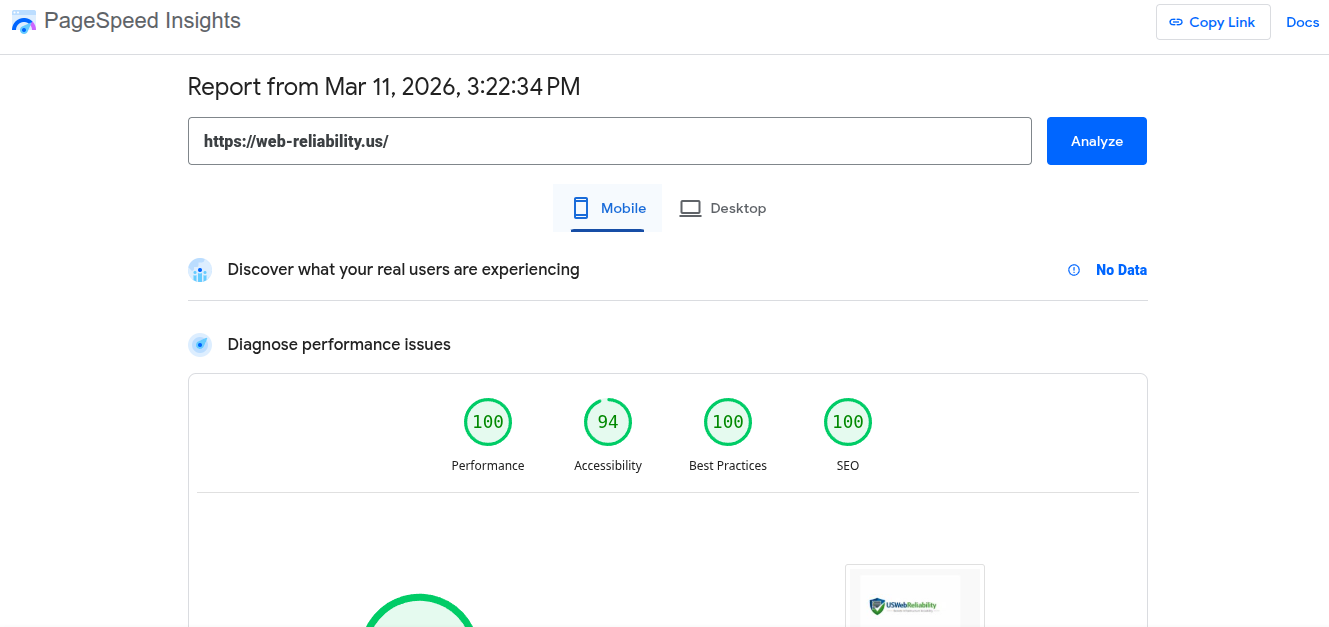Select the URL input field

point(610,140)
